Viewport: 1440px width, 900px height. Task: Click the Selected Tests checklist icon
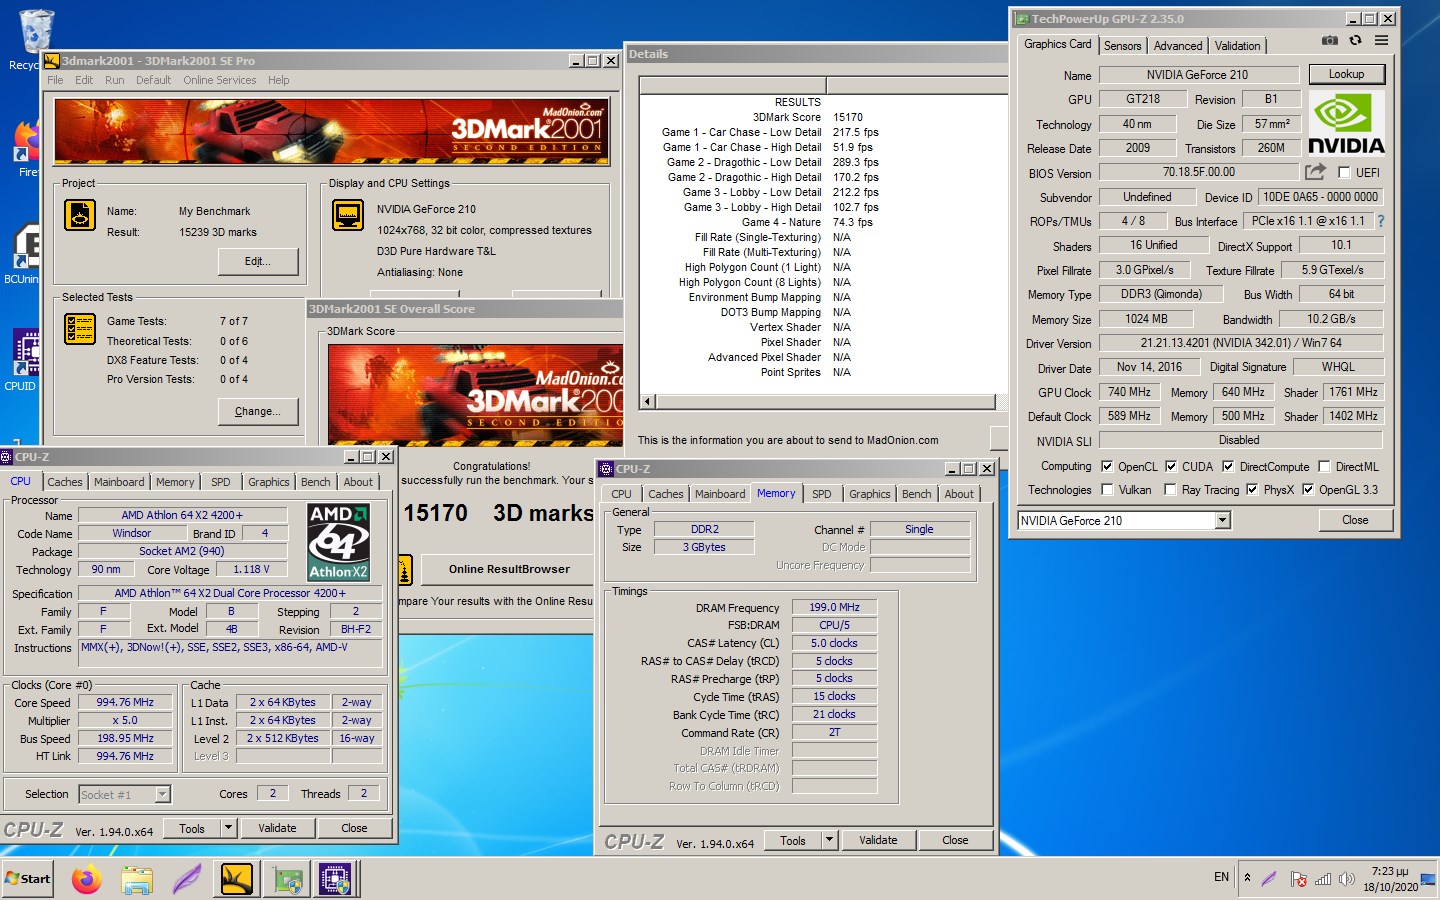(x=80, y=328)
